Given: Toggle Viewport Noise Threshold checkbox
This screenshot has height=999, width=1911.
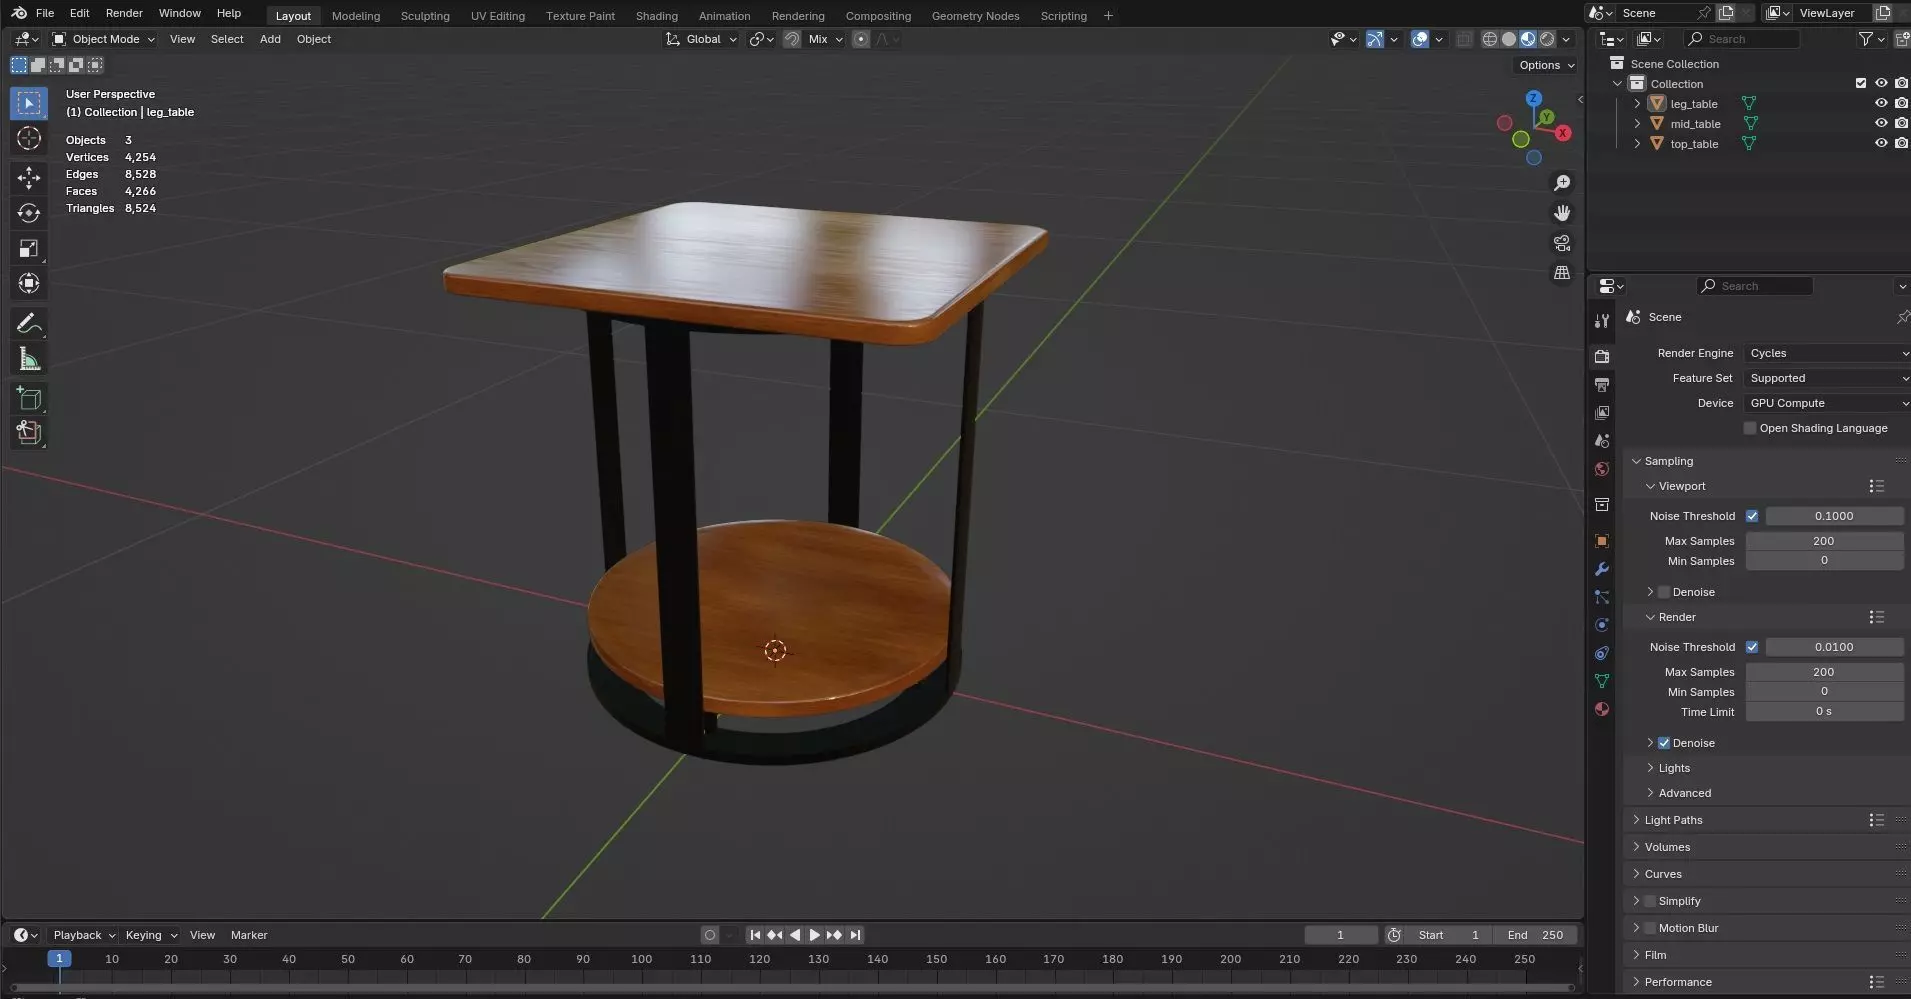Looking at the screenshot, I should (x=1752, y=516).
